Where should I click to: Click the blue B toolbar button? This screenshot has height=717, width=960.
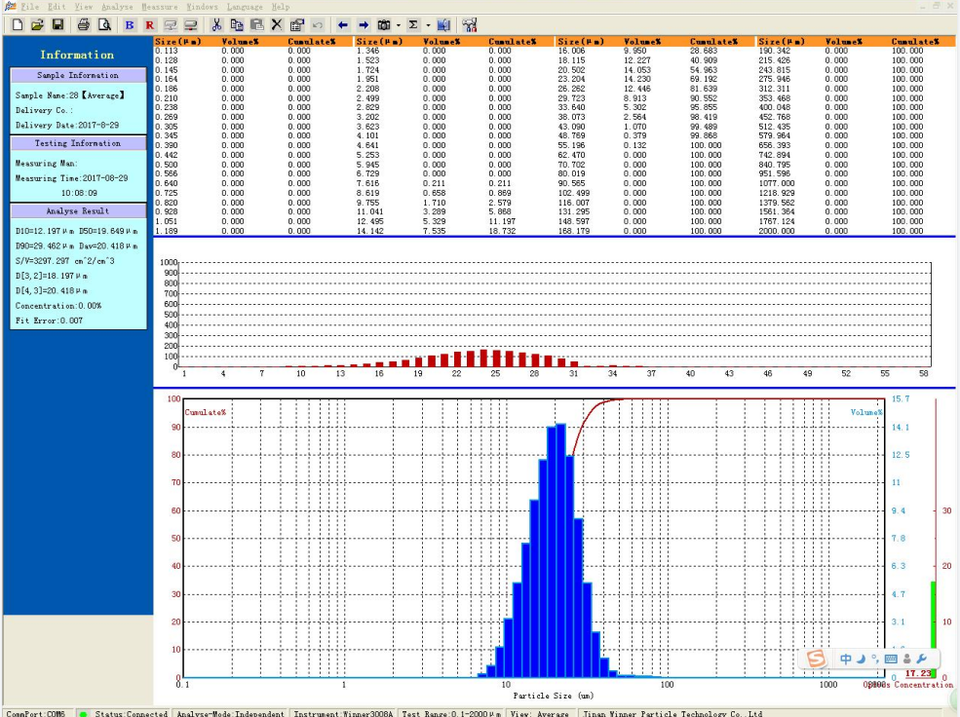[x=130, y=24]
